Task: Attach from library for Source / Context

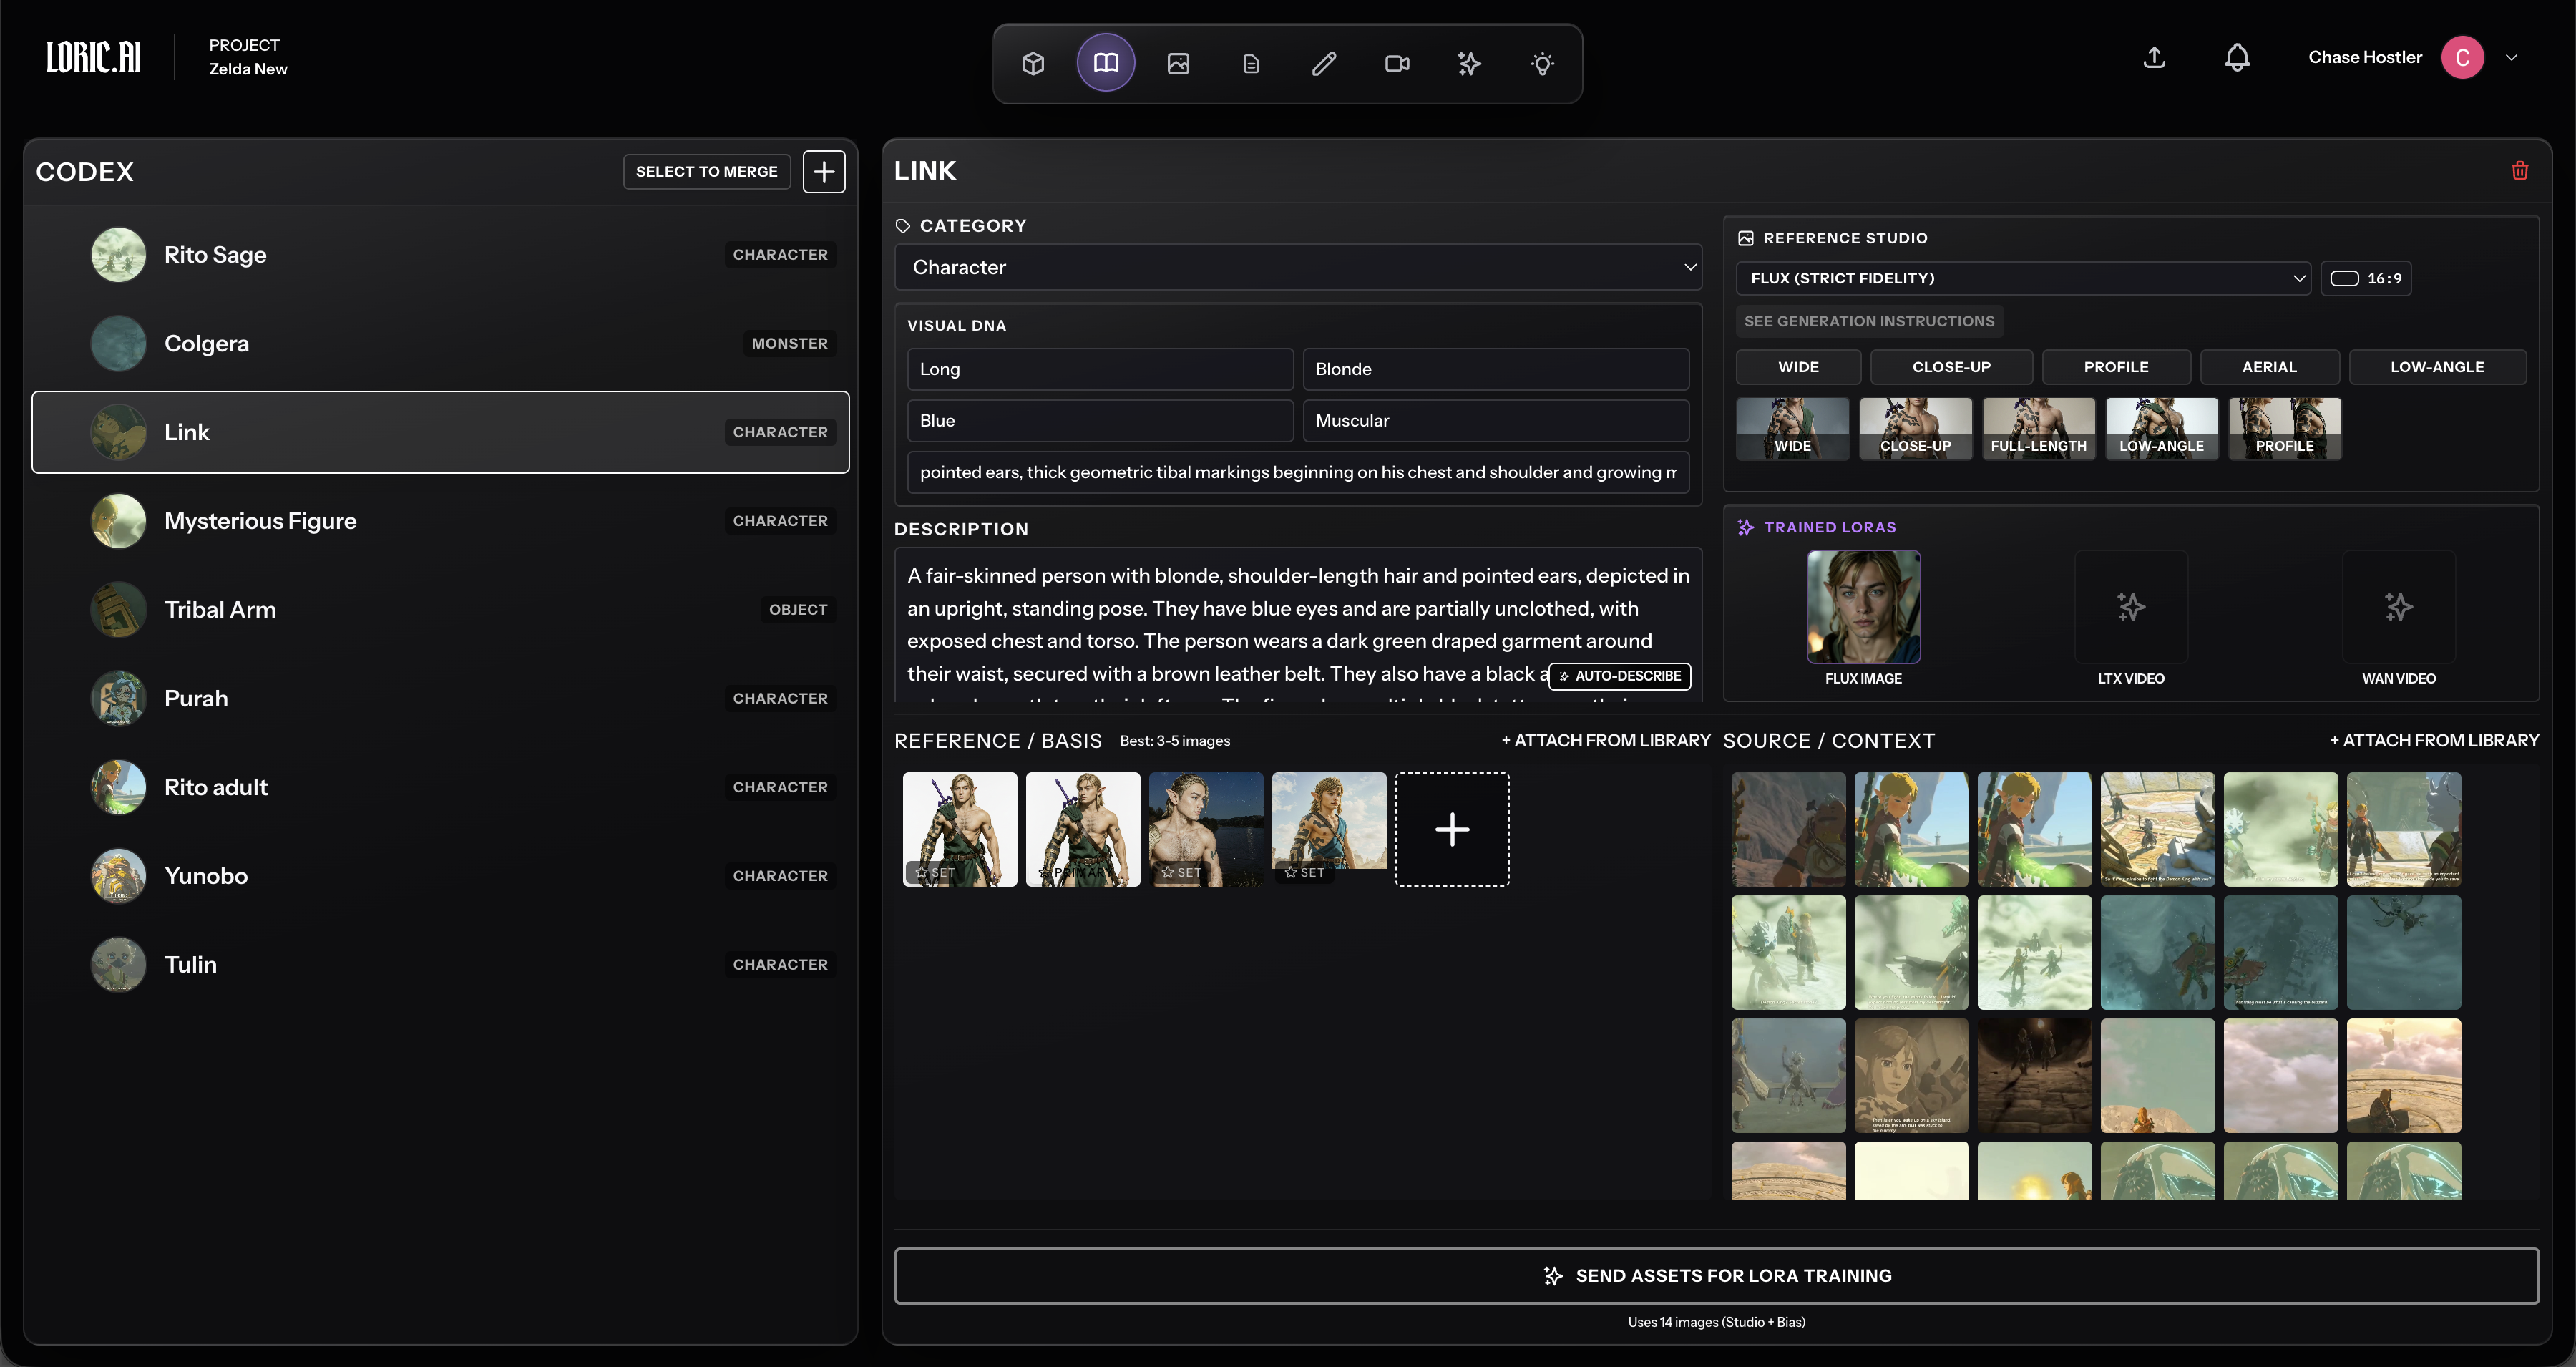Action: pyautogui.click(x=2434, y=740)
